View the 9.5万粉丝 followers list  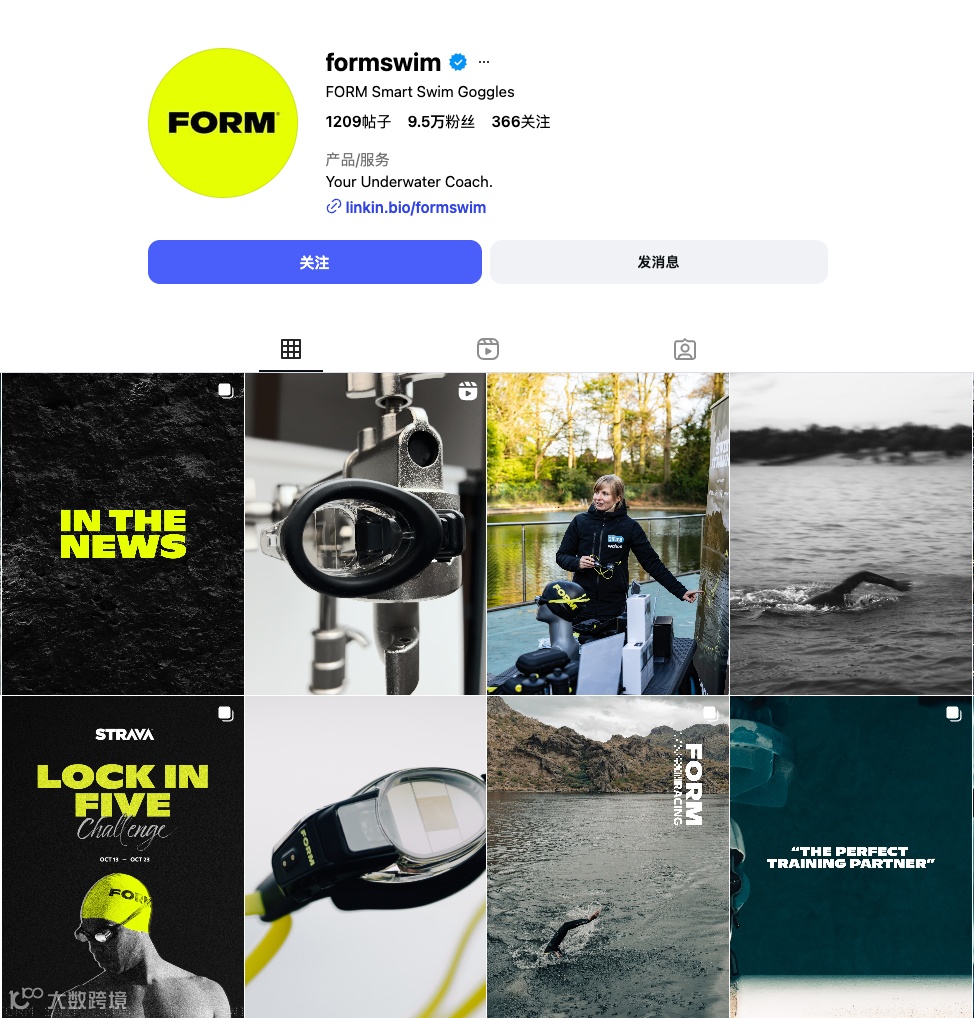tap(441, 122)
